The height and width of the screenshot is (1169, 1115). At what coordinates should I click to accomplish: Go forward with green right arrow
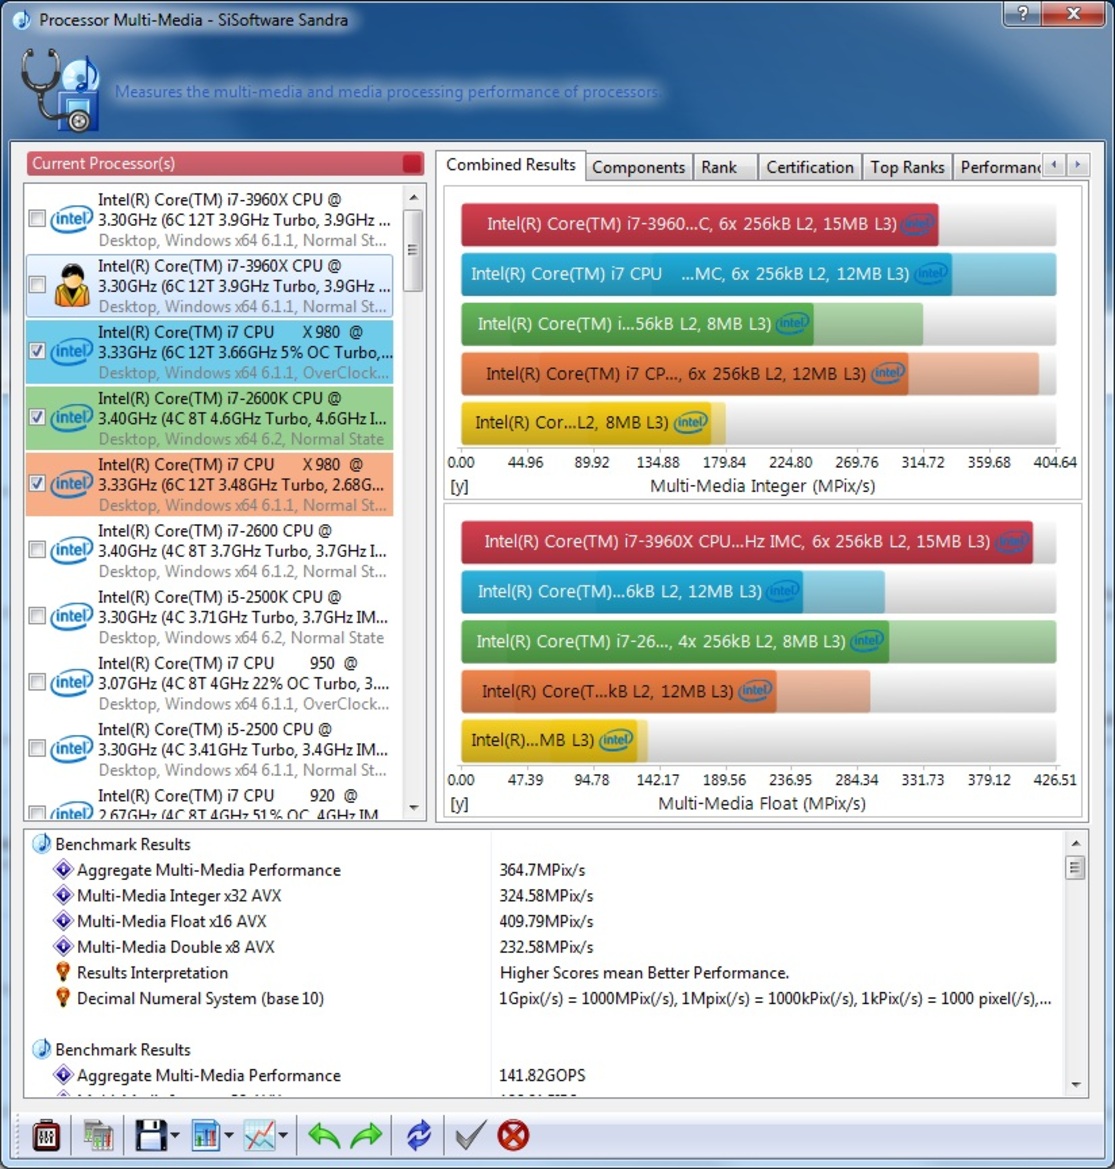point(366,1135)
